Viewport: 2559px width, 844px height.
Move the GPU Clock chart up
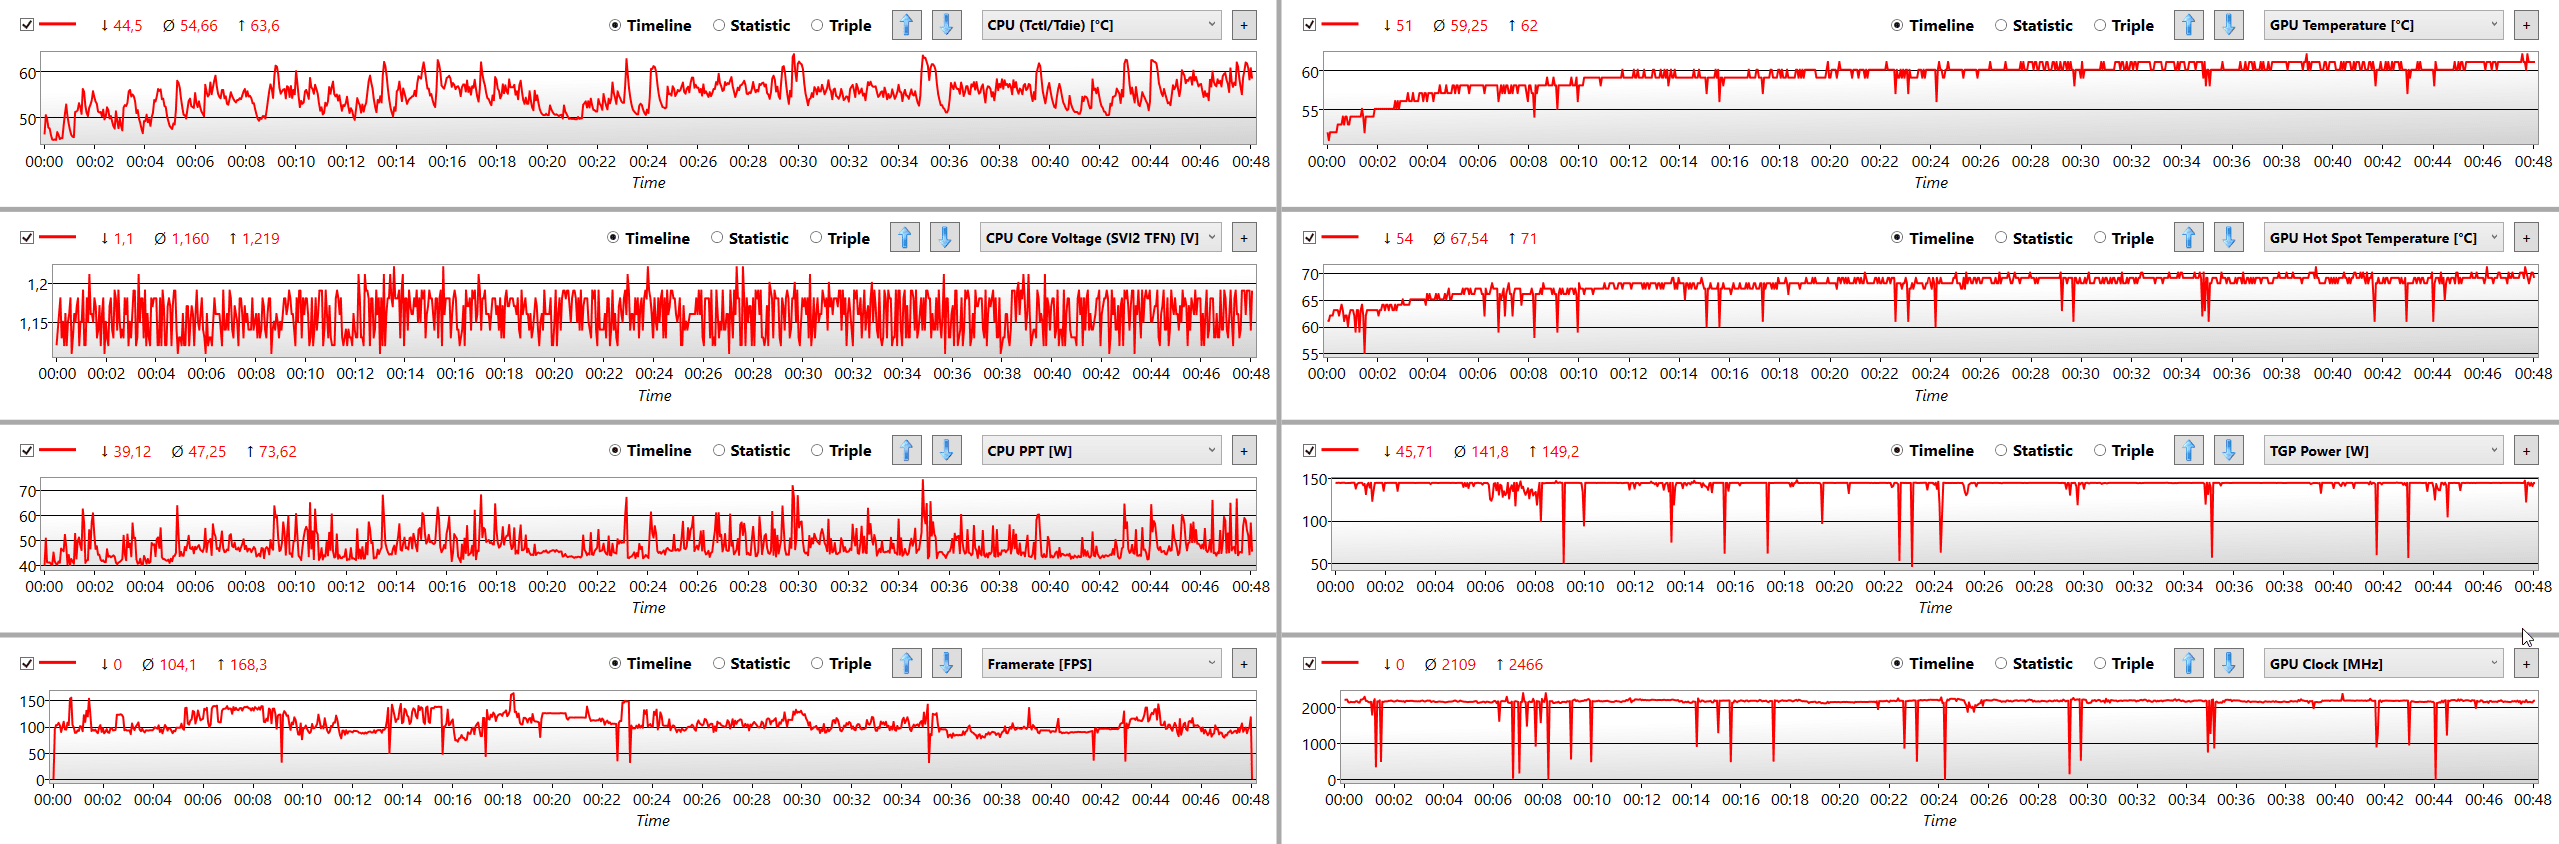2188,663
